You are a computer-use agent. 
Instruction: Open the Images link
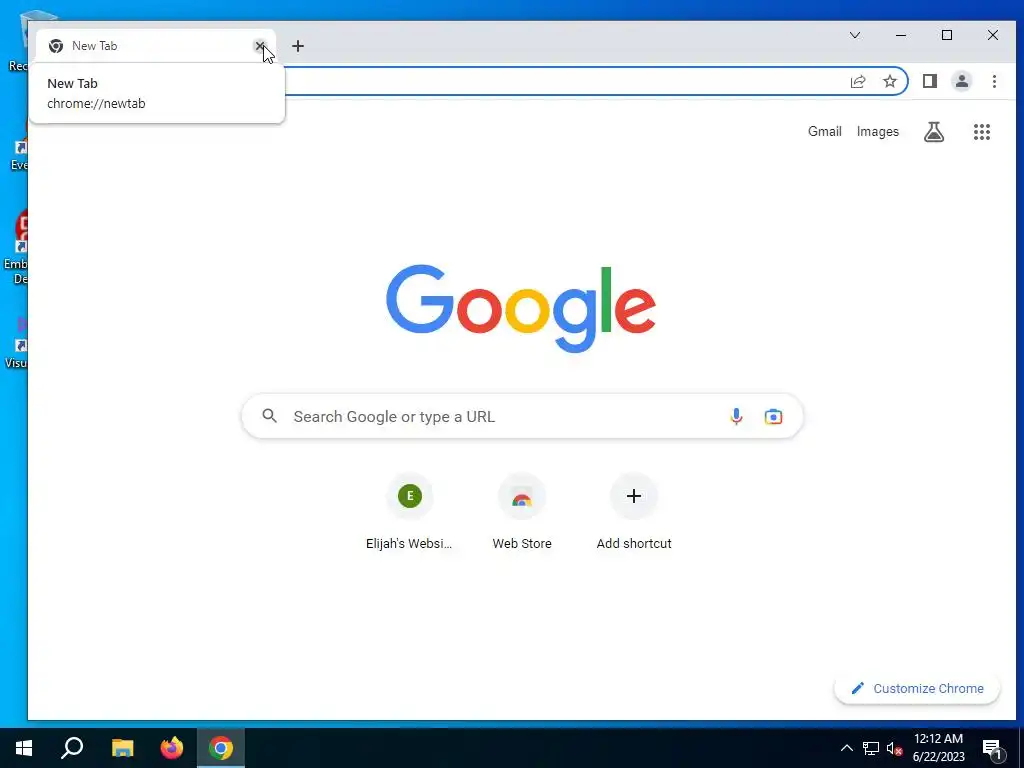(878, 131)
